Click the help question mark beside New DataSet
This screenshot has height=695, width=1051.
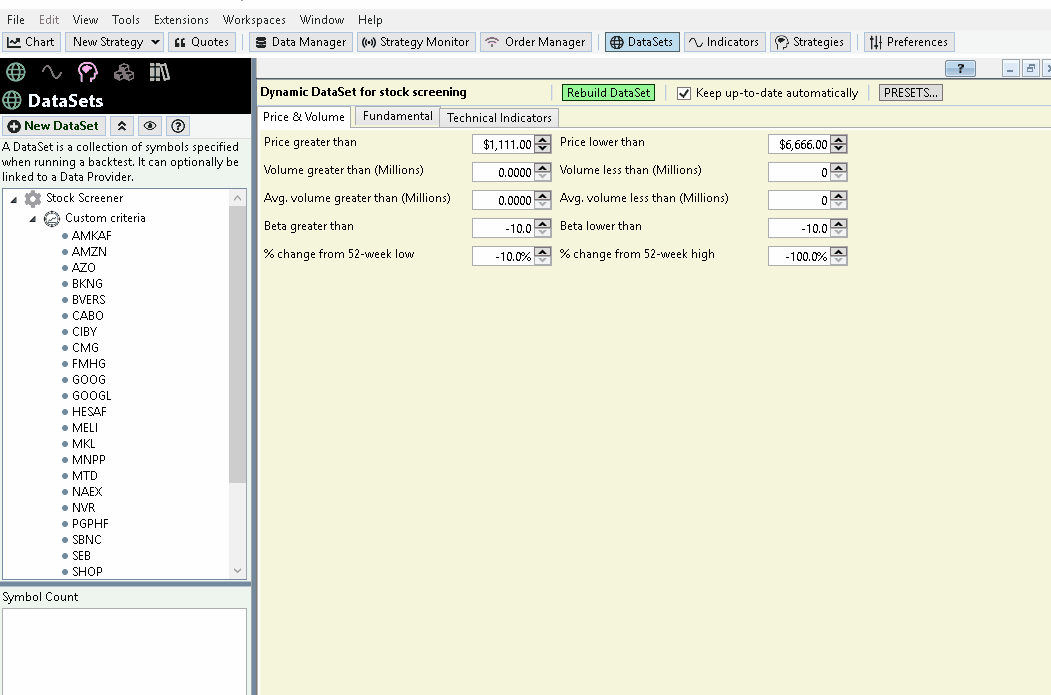coord(178,126)
